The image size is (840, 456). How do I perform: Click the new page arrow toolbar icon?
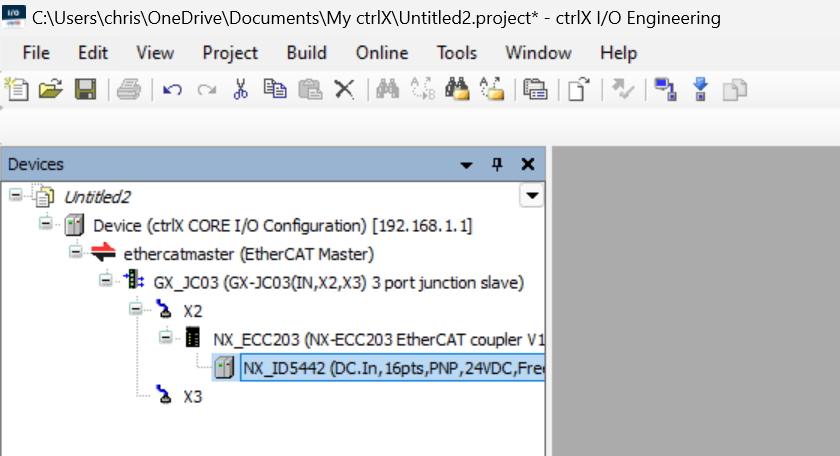click(579, 89)
